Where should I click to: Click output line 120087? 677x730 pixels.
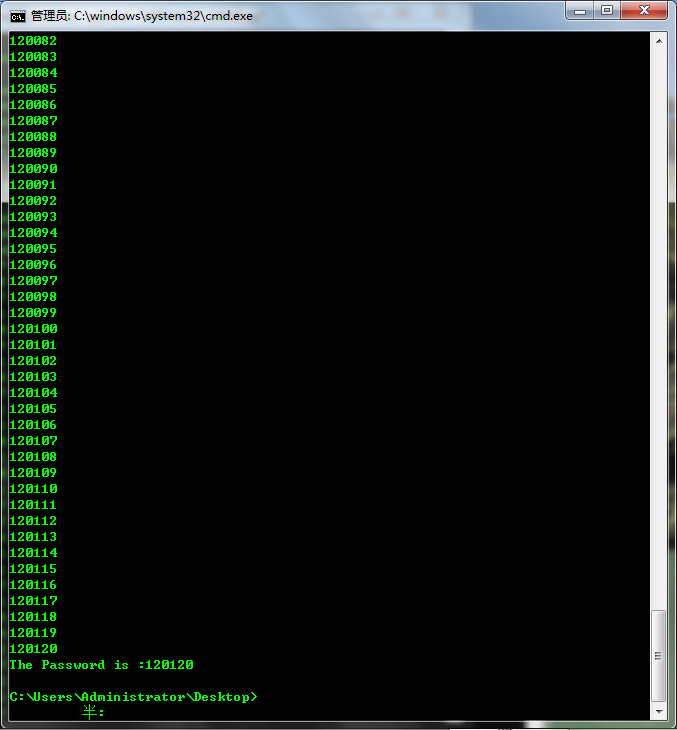pos(33,121)
